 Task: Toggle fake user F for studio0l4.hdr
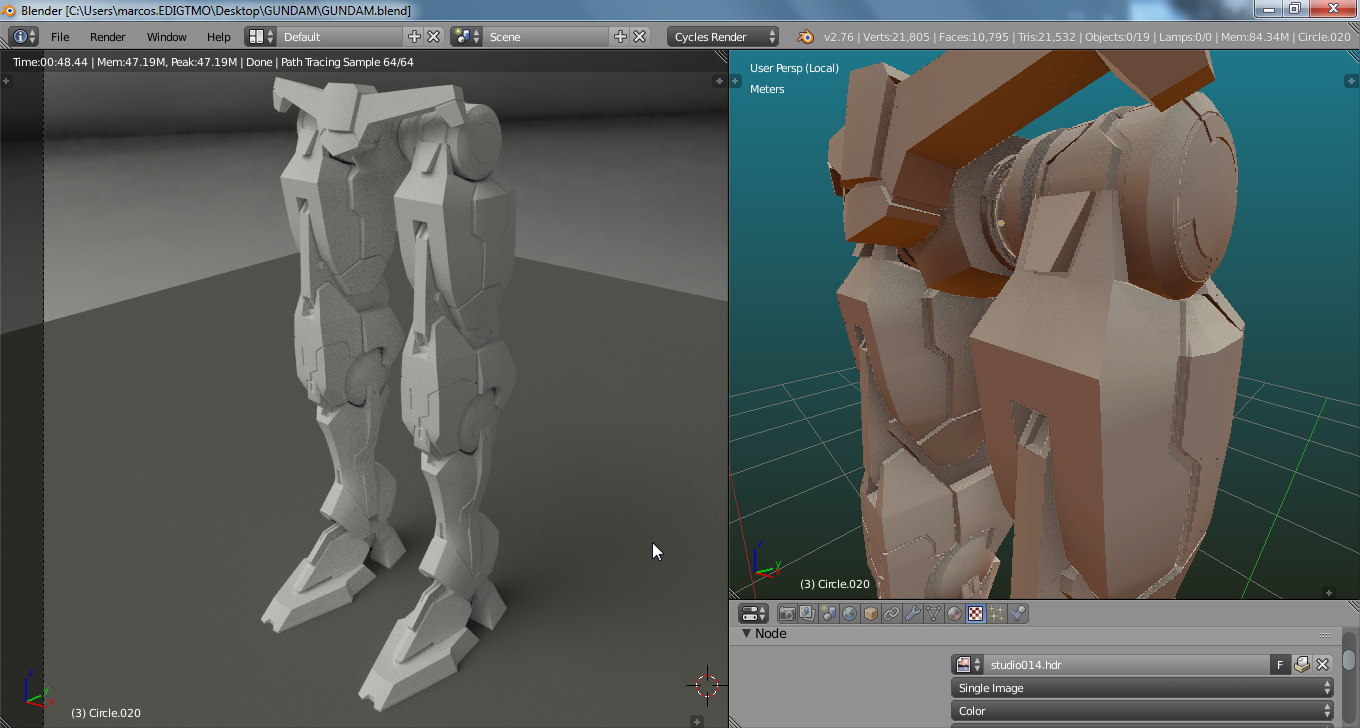1280,665
